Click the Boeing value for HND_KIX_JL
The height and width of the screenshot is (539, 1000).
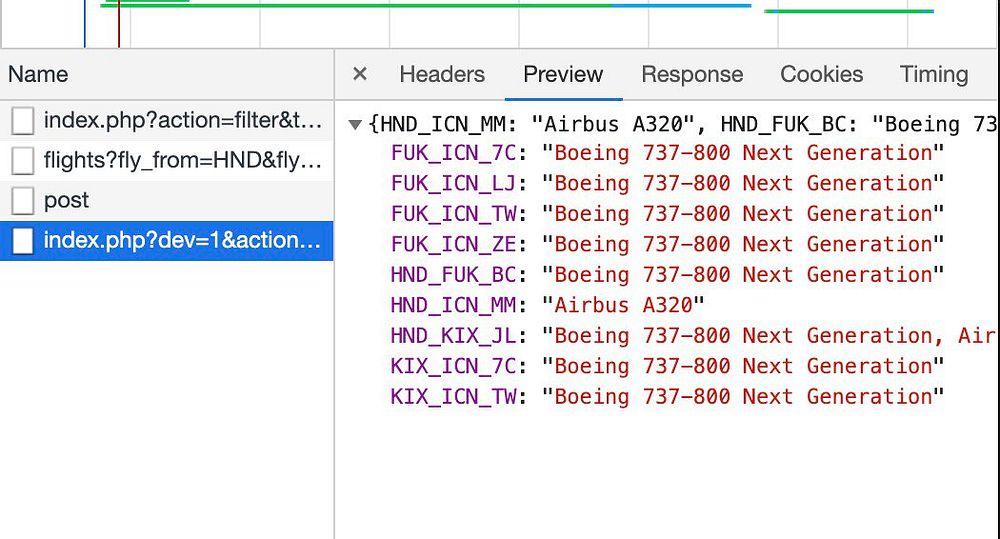tap(770, 336)
